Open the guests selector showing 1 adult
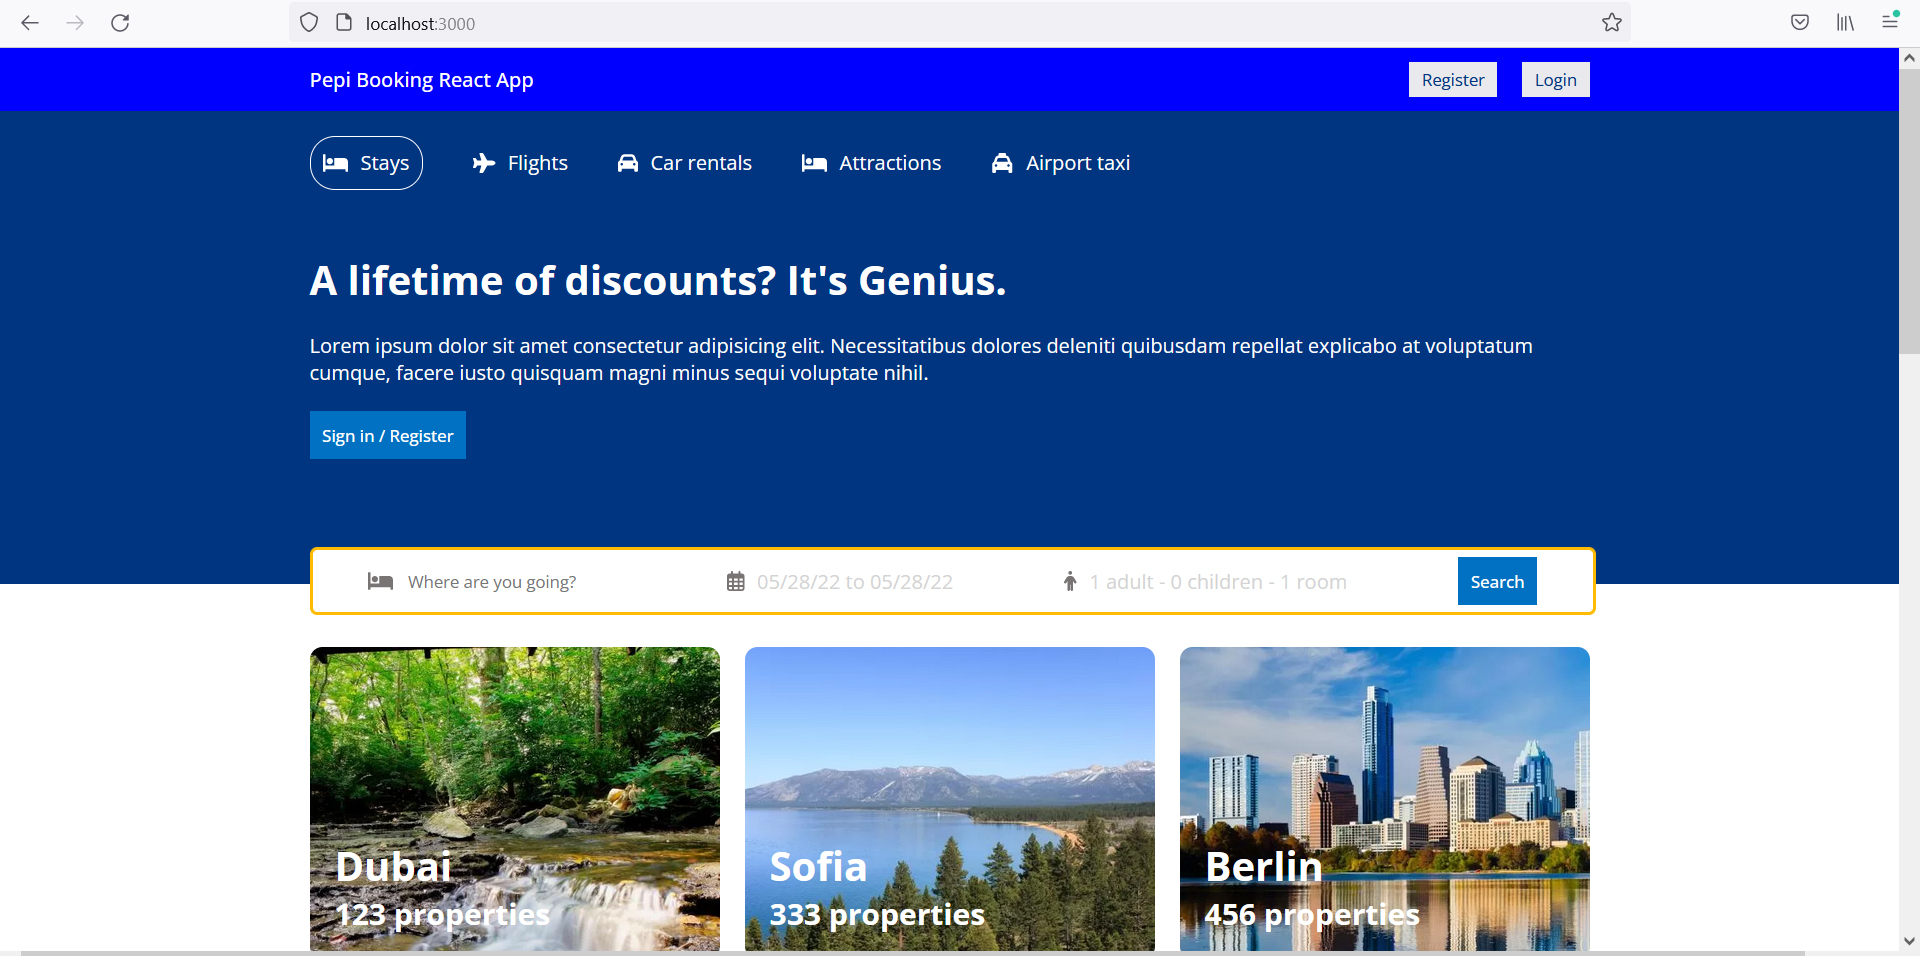Image resolution: width=1920 pixels, height=956 pixels. point(1218,581)
